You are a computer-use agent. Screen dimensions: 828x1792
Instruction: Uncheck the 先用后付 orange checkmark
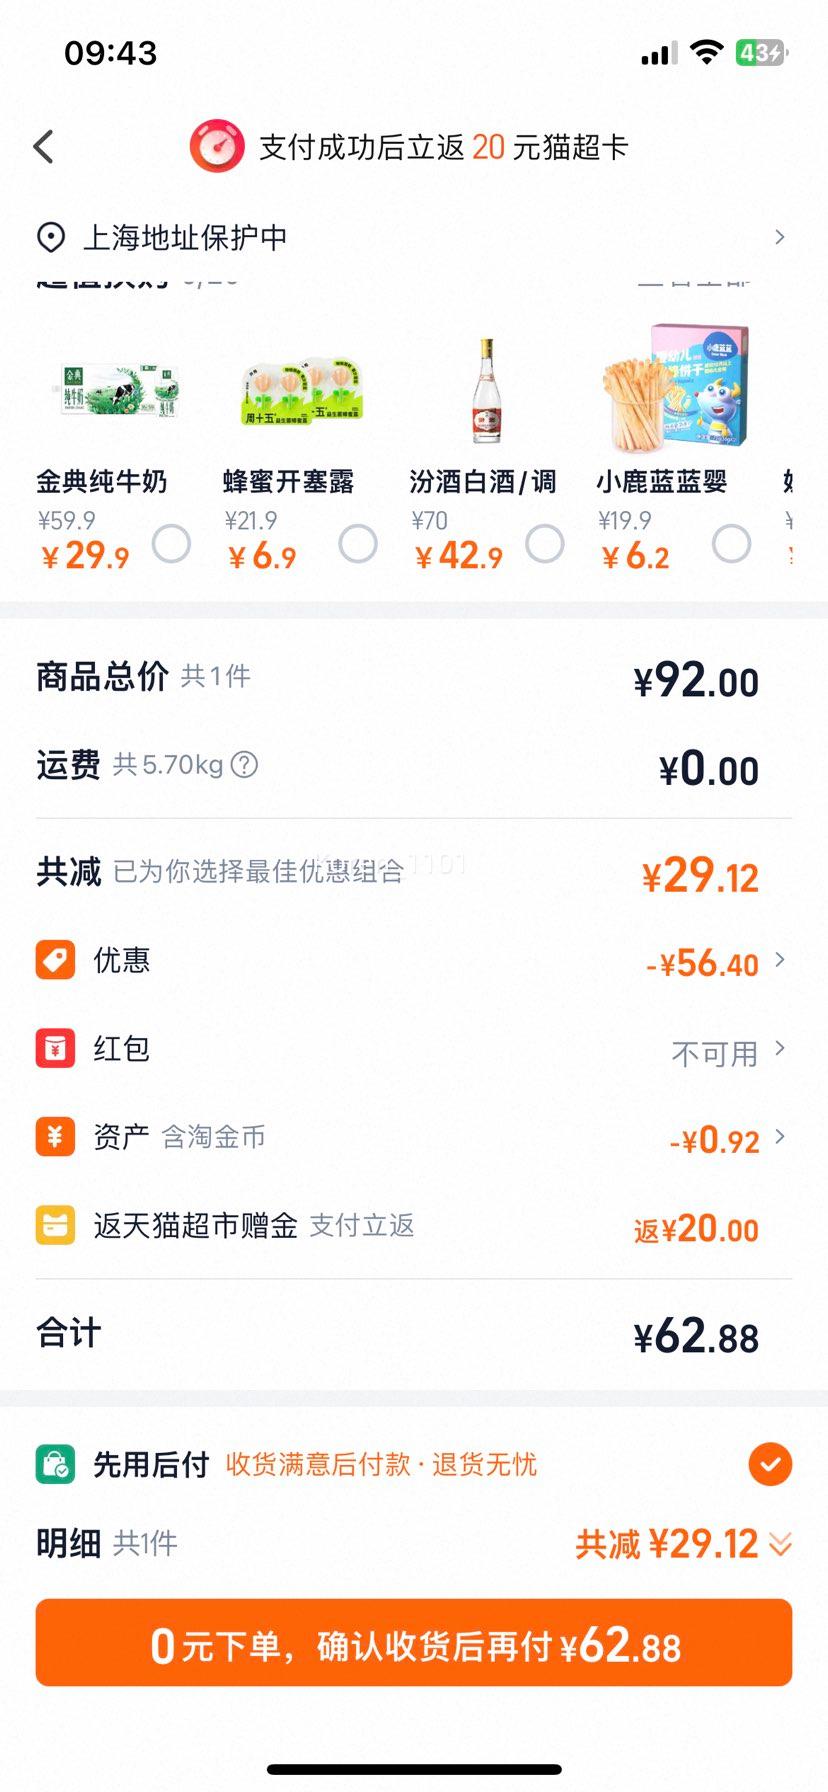click(770, 1465)
